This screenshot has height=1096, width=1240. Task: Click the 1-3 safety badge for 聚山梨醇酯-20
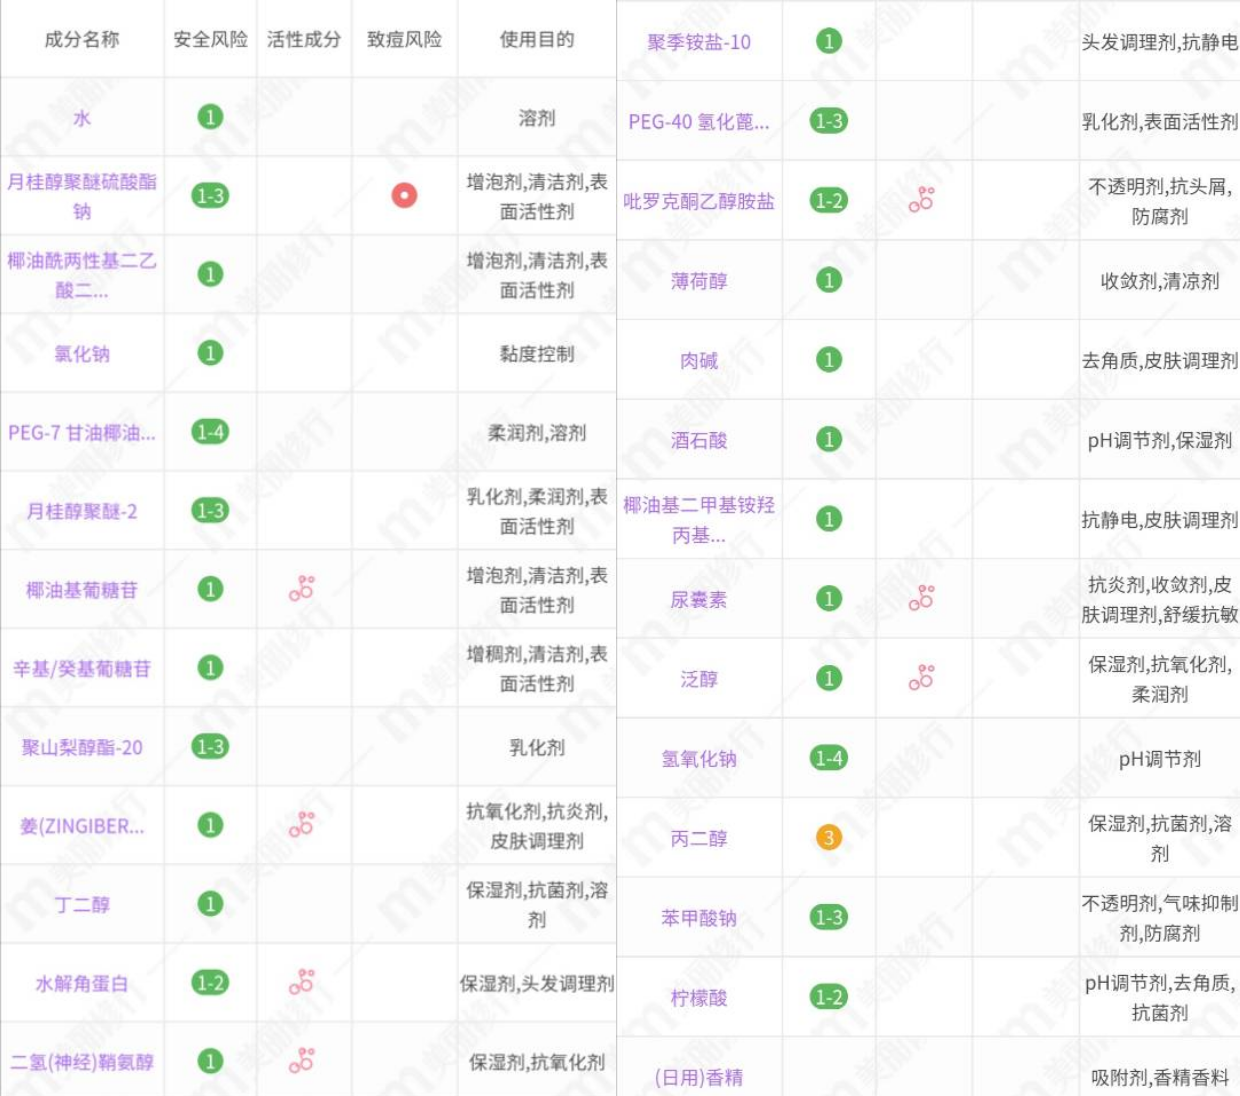click(210, 746)
